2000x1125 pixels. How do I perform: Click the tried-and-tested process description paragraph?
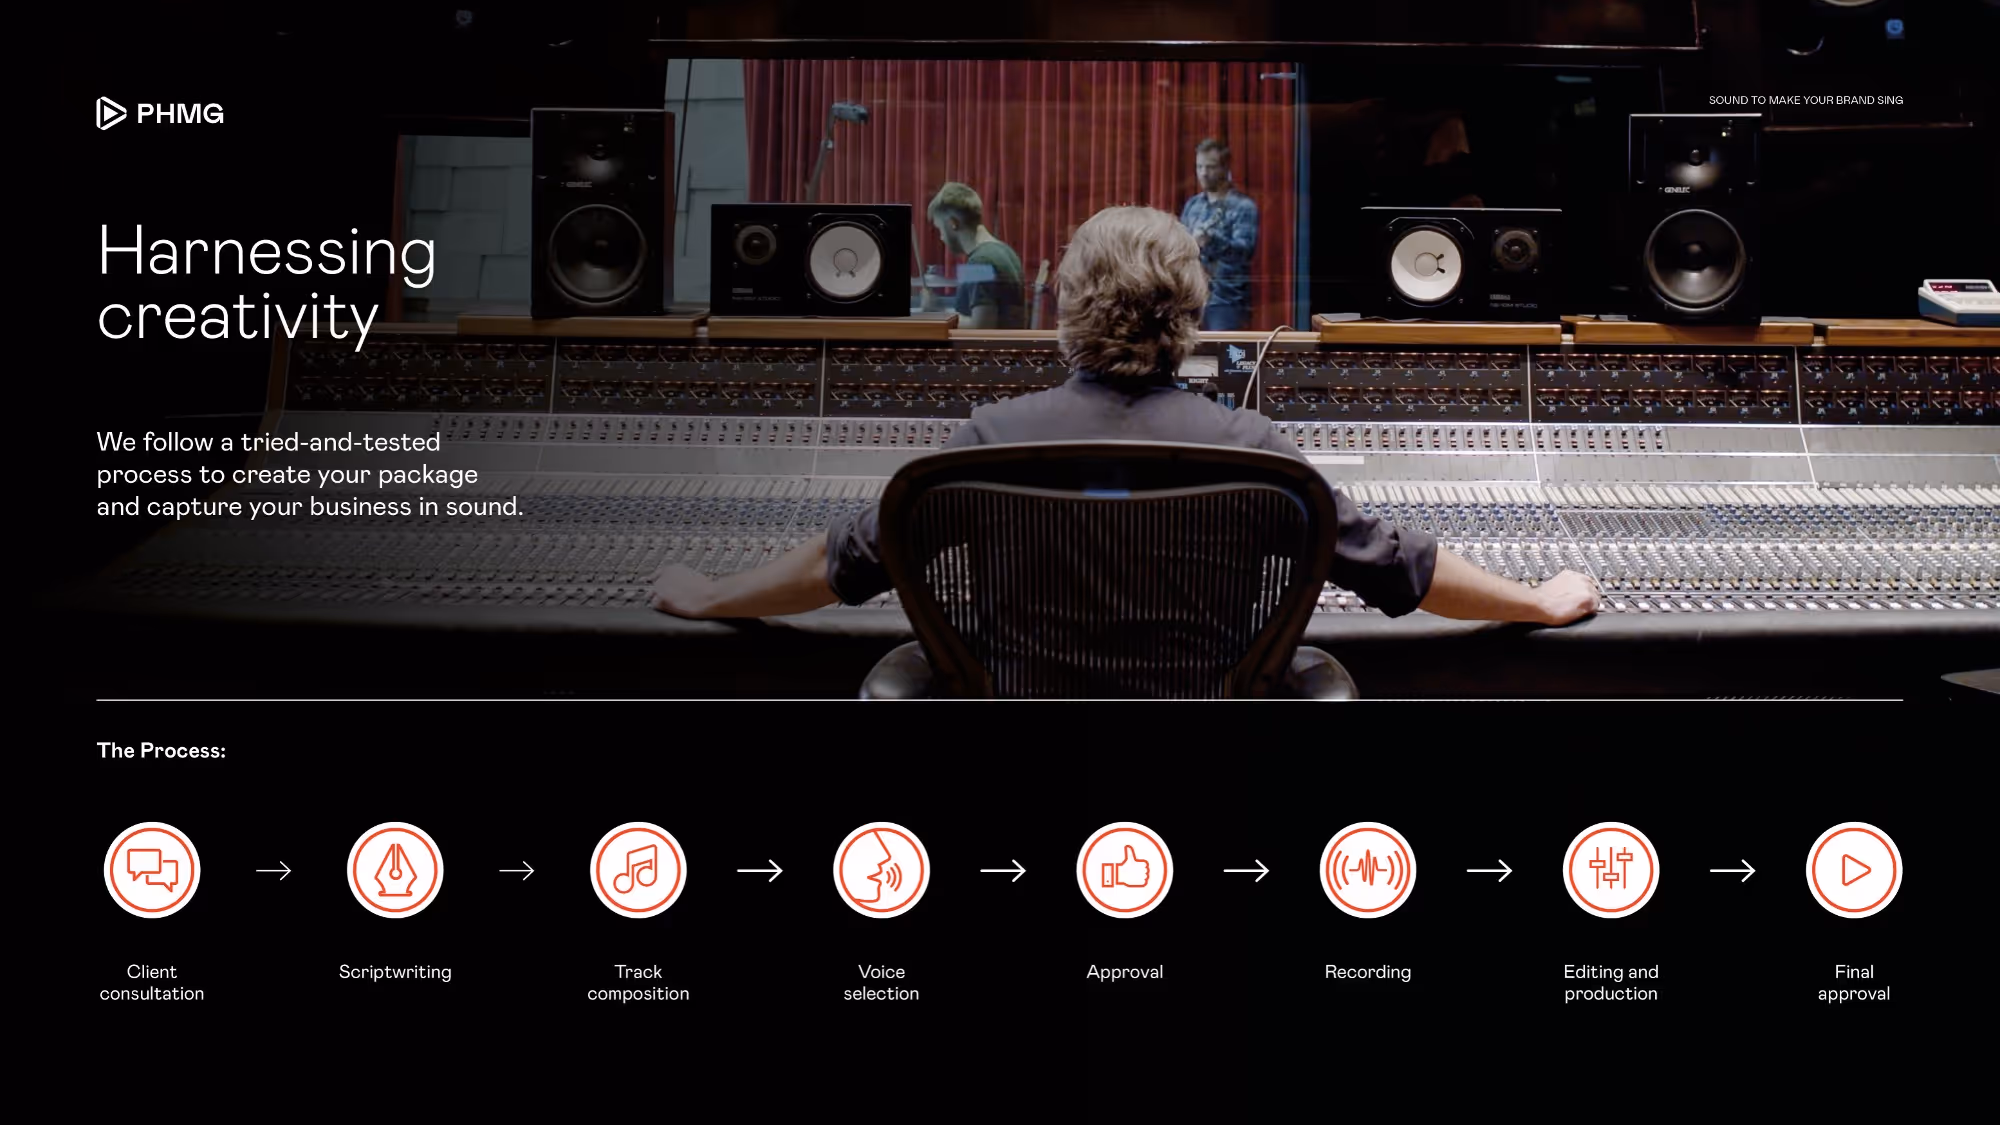(309, 474)
